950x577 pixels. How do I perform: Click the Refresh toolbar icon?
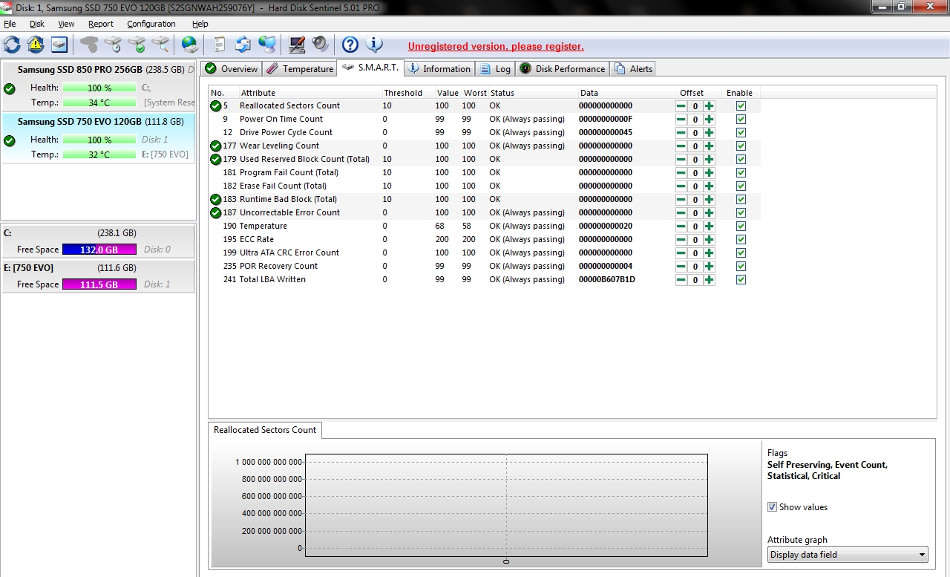pos(12,45)
